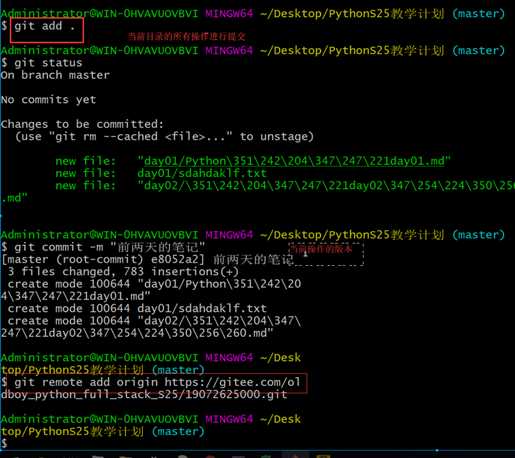Click the "Changes to be committed:" heading
Viewport: 515px width, 458px height.
click(82, 124)
